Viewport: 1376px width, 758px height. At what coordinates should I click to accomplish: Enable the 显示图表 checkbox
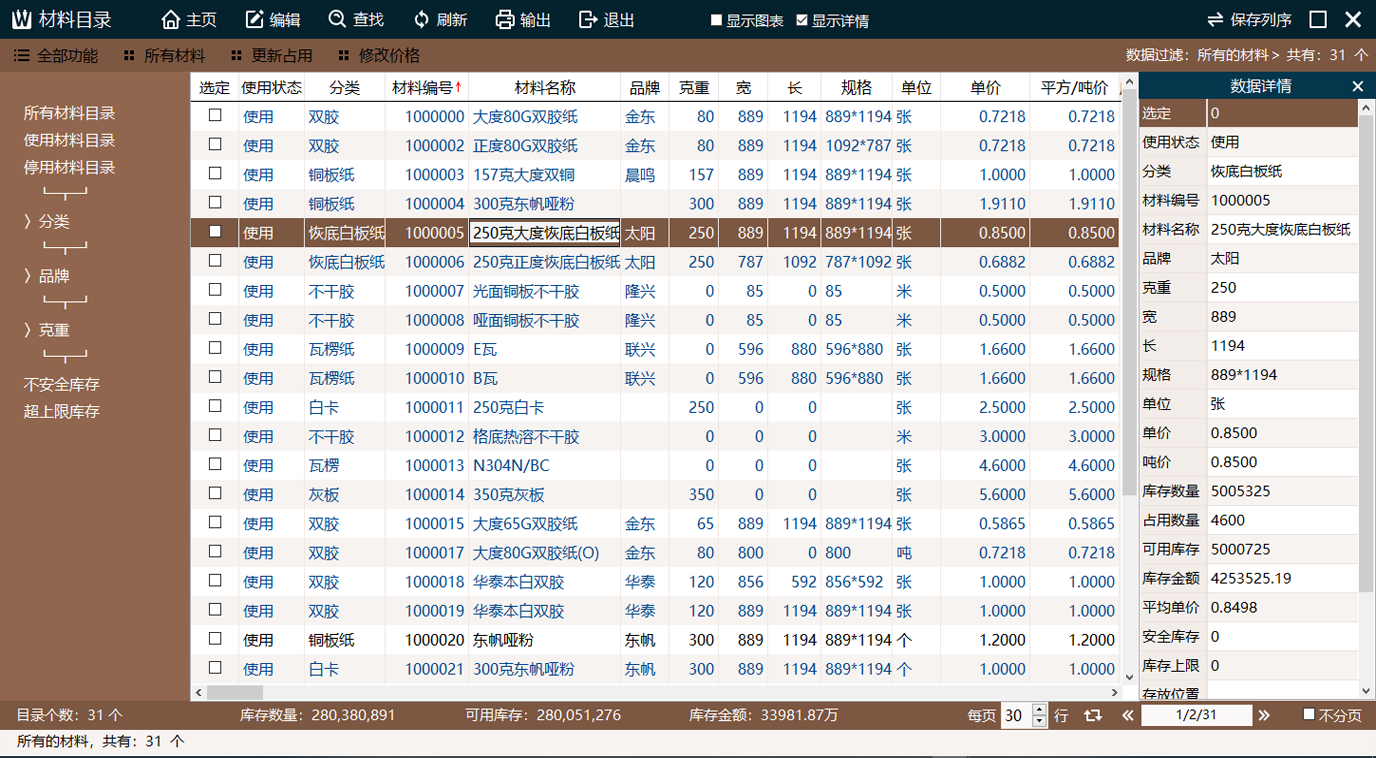tap(716, 20)
